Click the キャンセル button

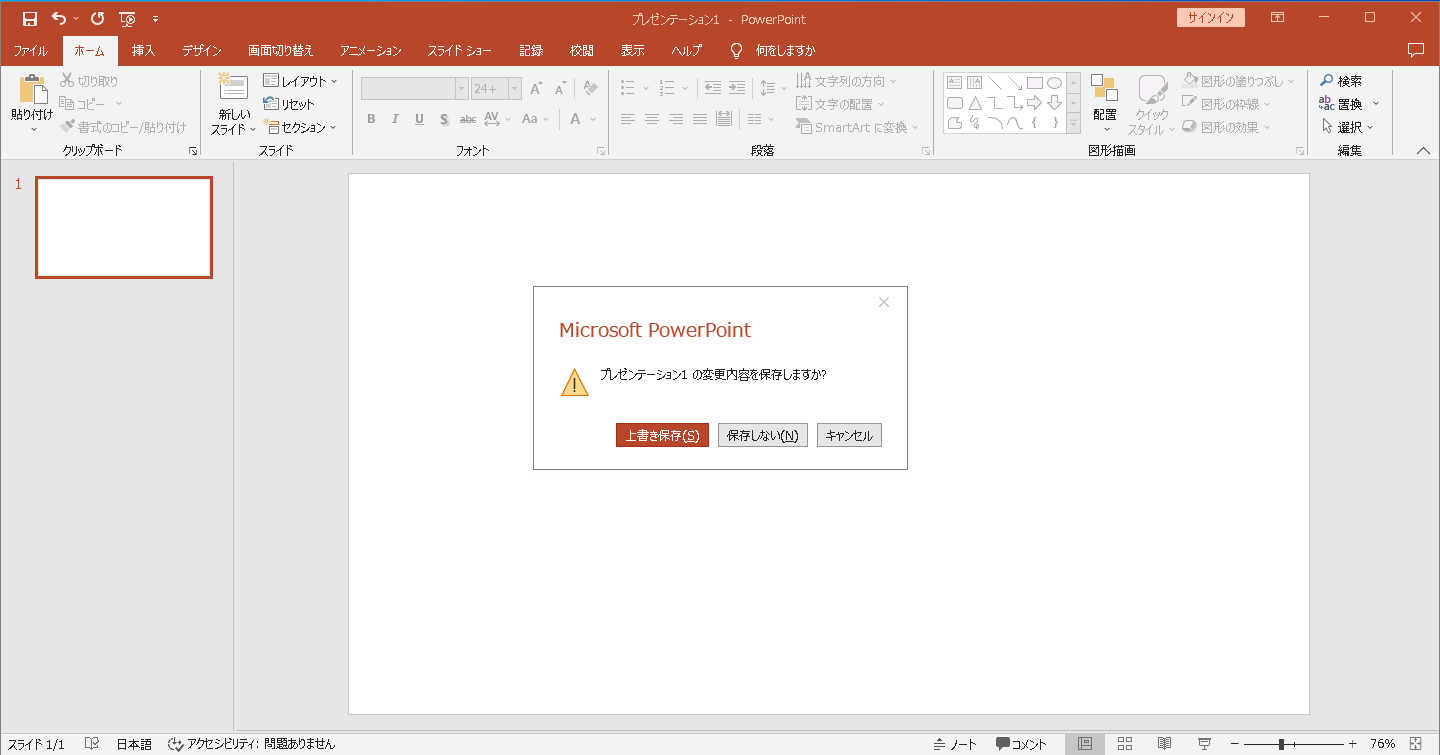[849, 436]
